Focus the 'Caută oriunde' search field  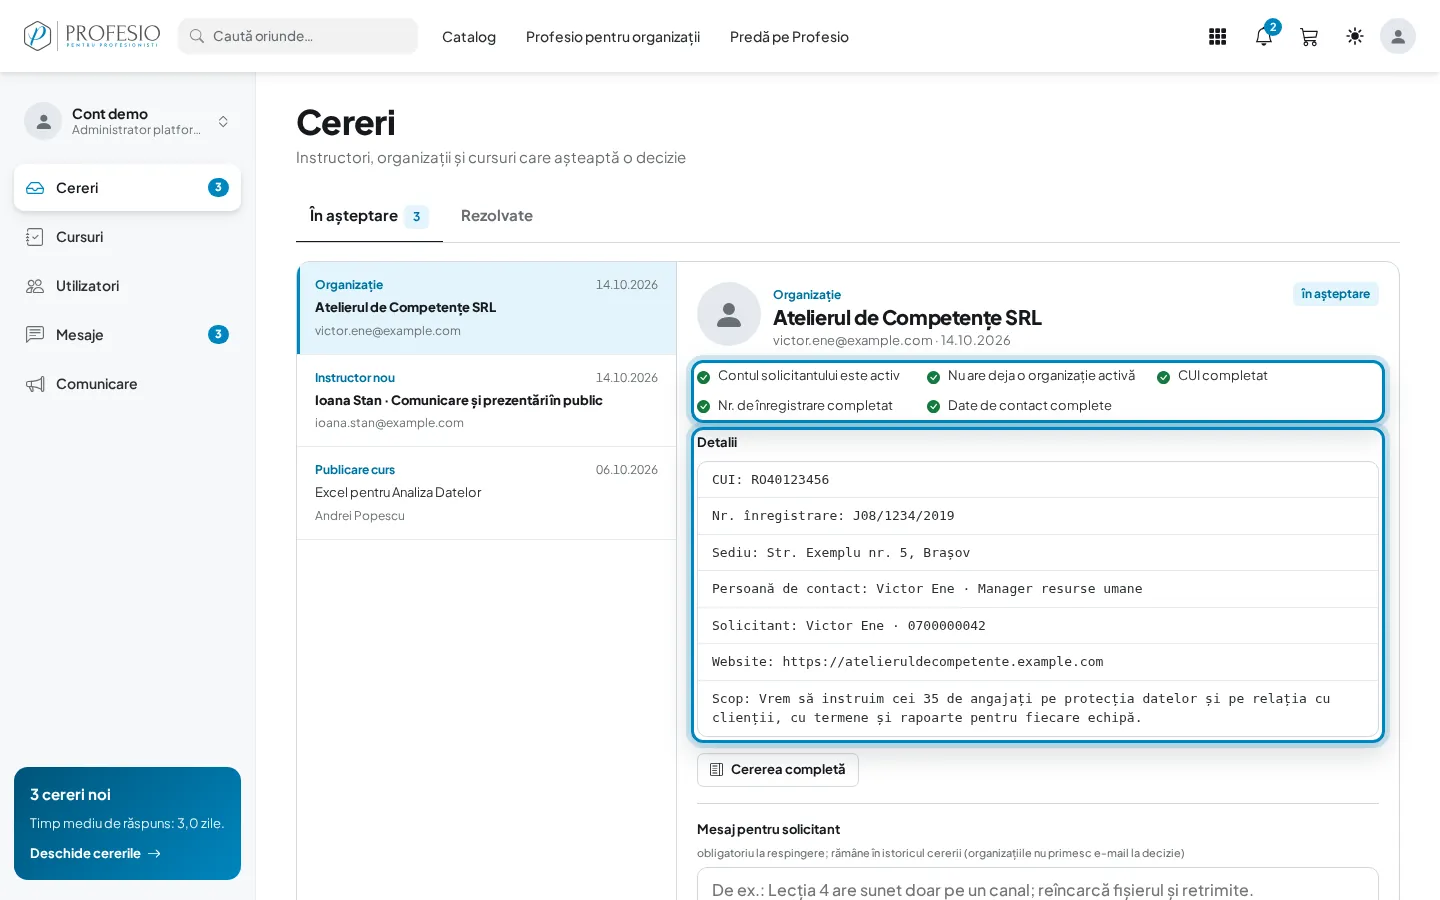[x=298, y=36]
